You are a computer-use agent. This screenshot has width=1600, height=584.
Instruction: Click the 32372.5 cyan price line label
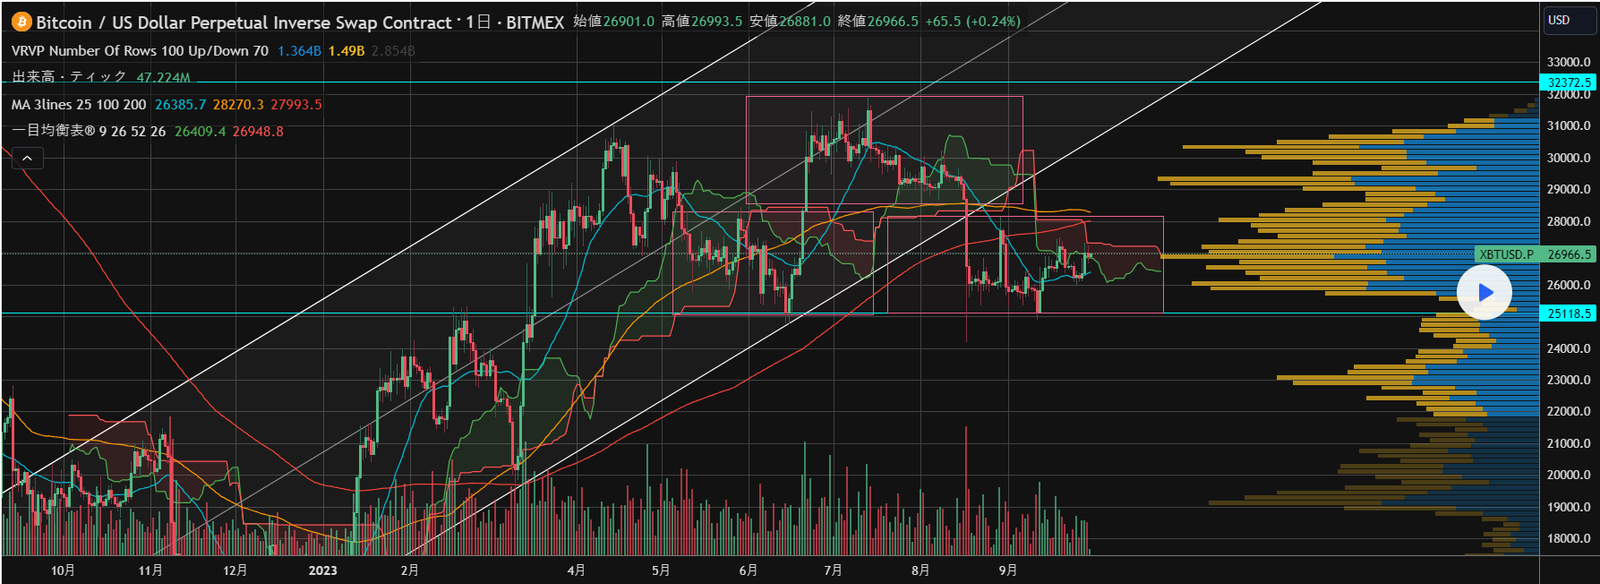pos(1568,83)
